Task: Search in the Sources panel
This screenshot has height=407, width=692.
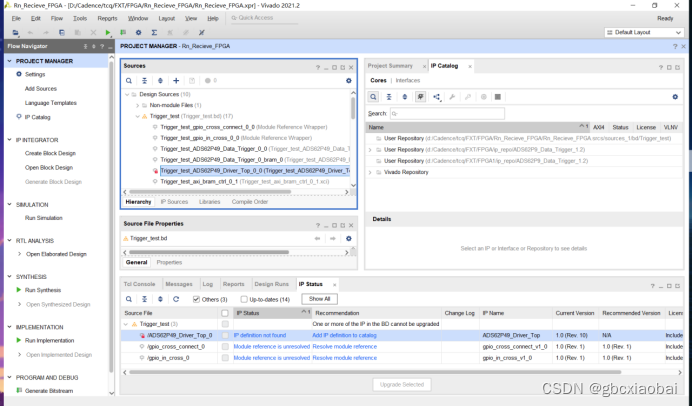Action: coord(129,81)
